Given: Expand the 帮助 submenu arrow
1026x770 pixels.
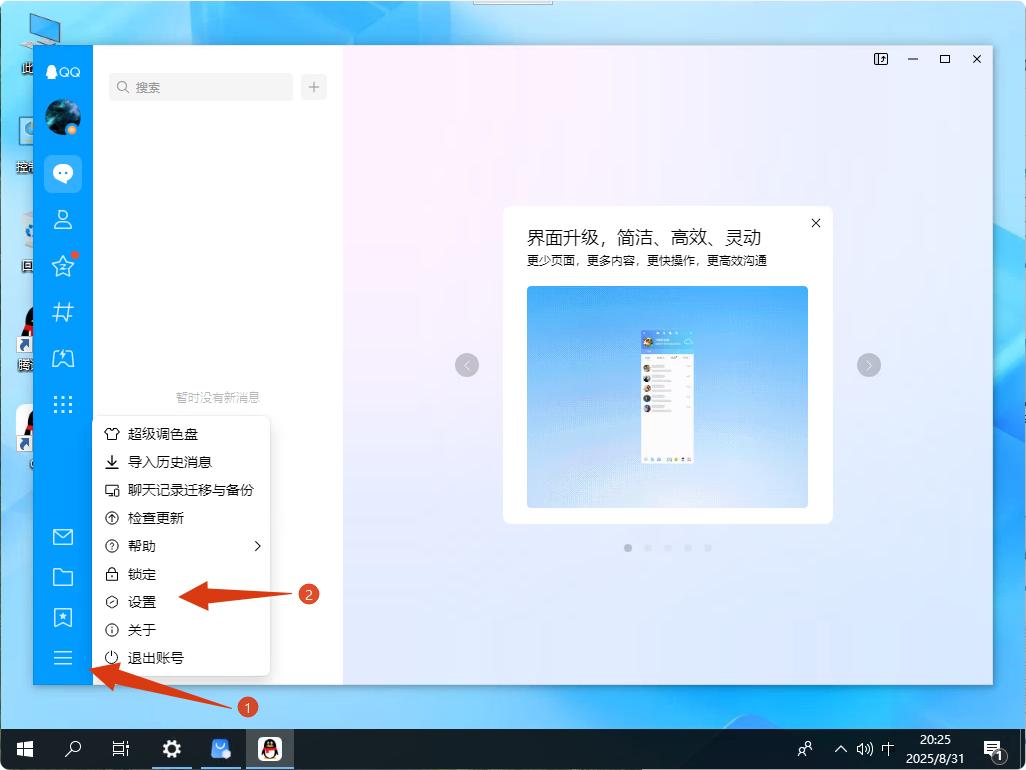Looking at the screenshot, I should coord(257,546).
